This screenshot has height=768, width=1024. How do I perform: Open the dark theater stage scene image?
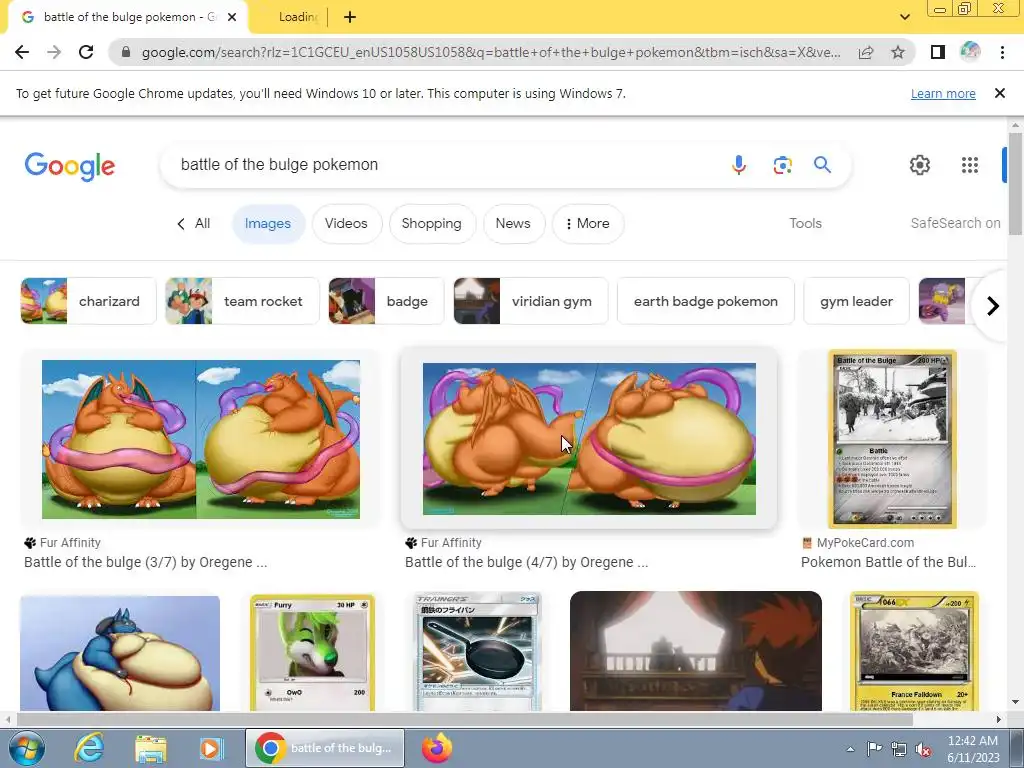pyautogui.click(x=696, y=651)
